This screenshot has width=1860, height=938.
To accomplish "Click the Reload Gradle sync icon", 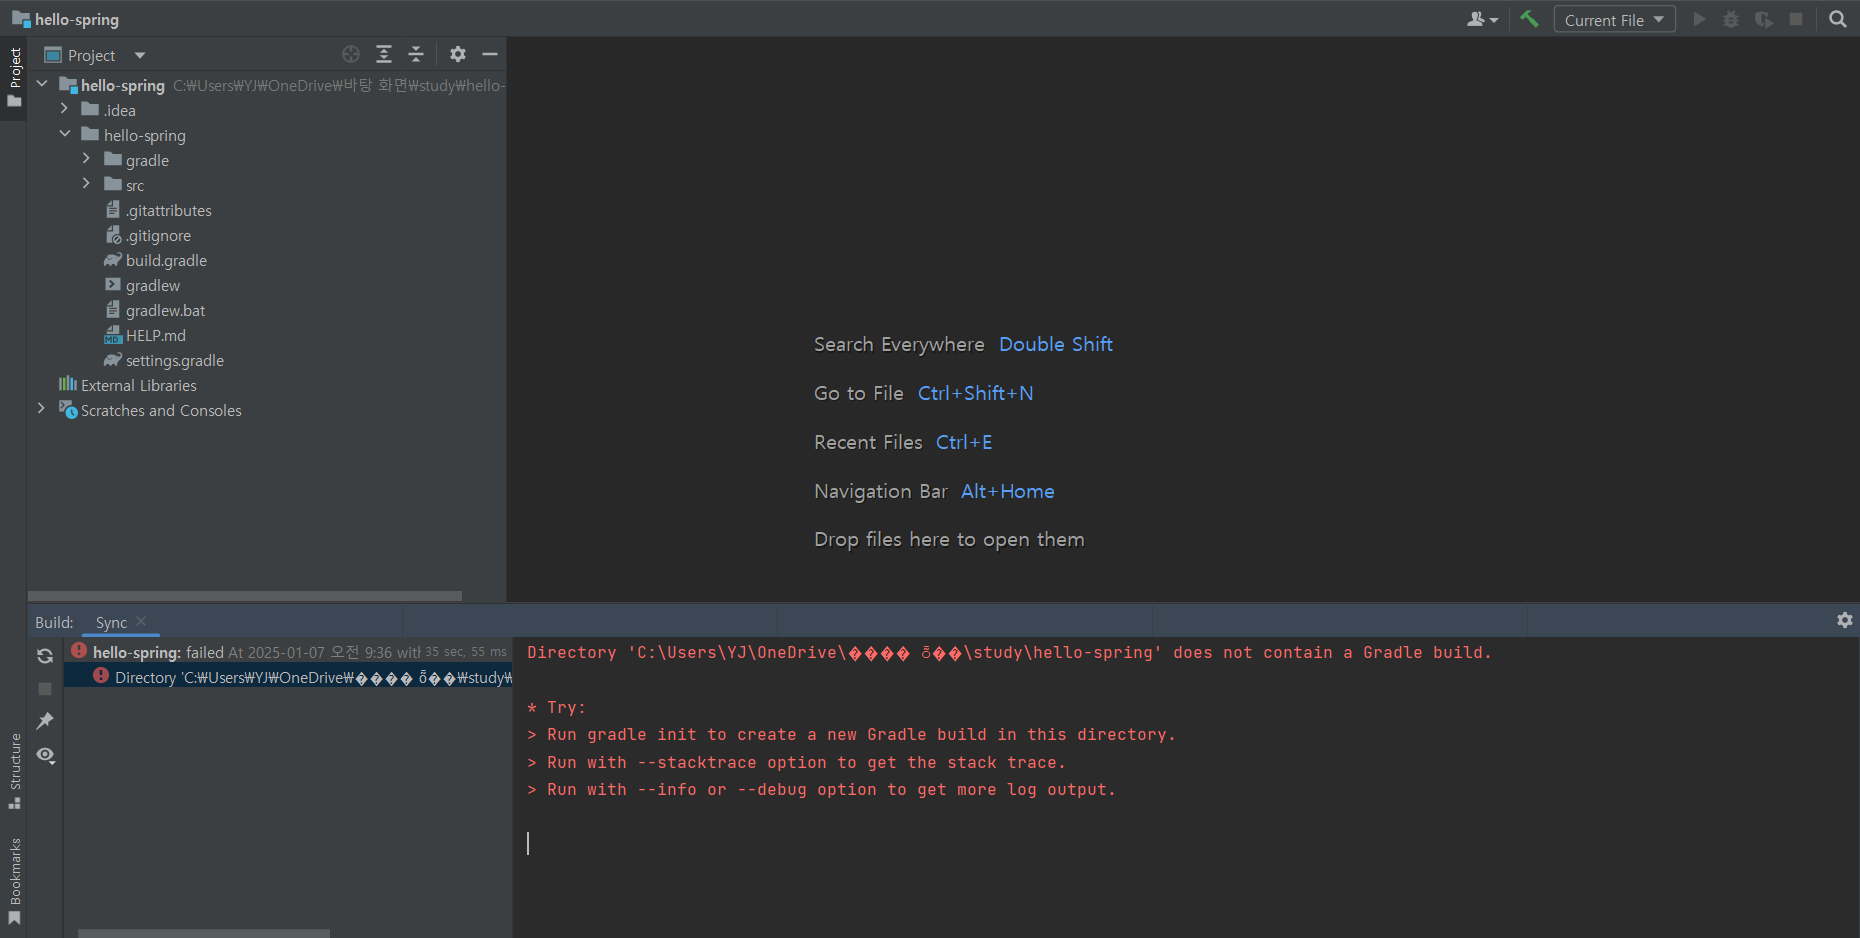I will coord(45,656).
